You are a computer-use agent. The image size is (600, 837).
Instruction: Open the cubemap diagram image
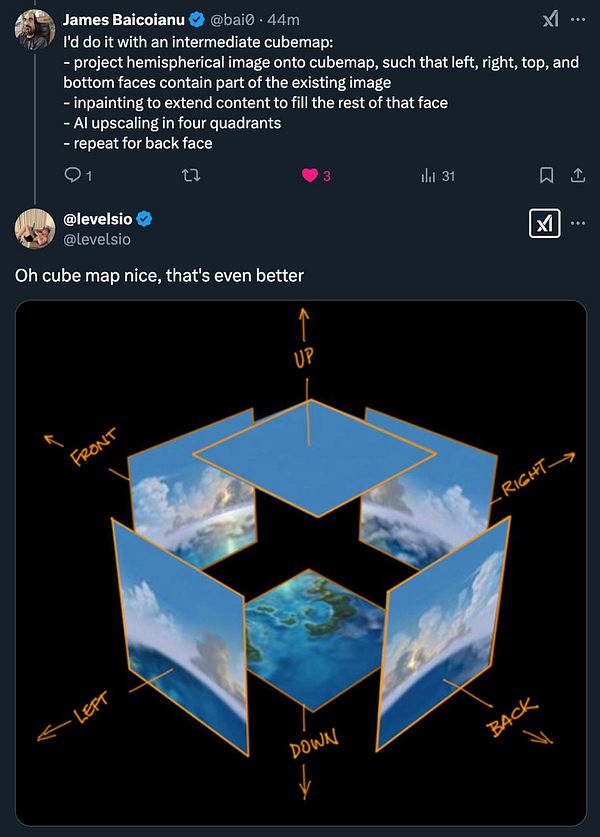click(300, 565)
